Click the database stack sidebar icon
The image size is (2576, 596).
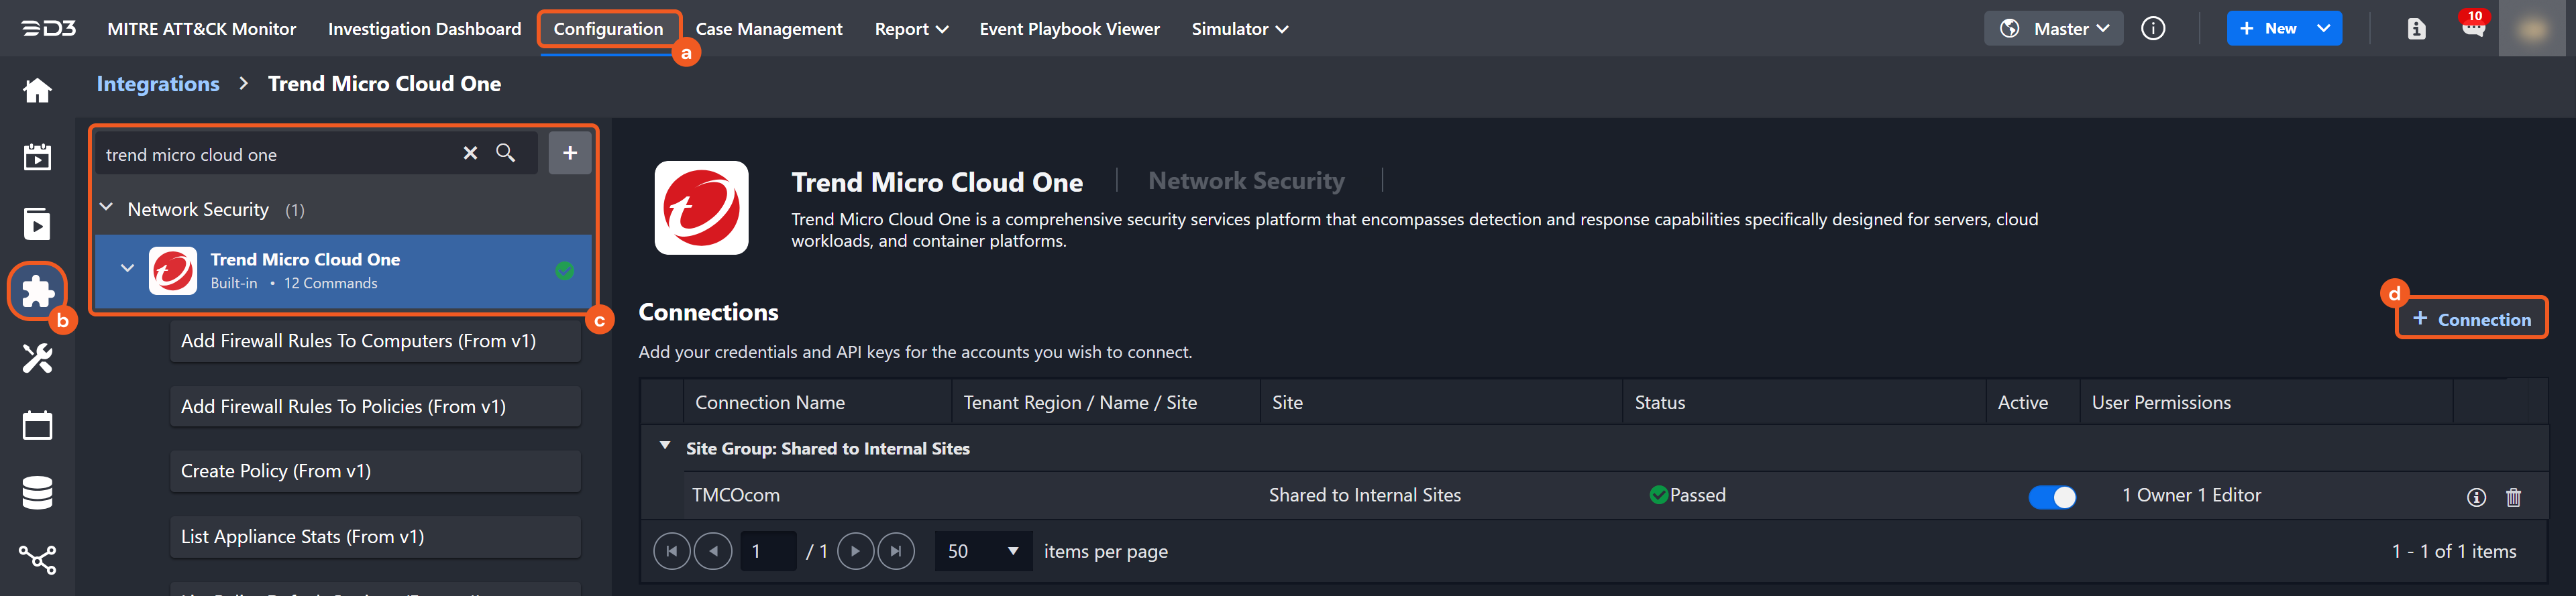37,493
